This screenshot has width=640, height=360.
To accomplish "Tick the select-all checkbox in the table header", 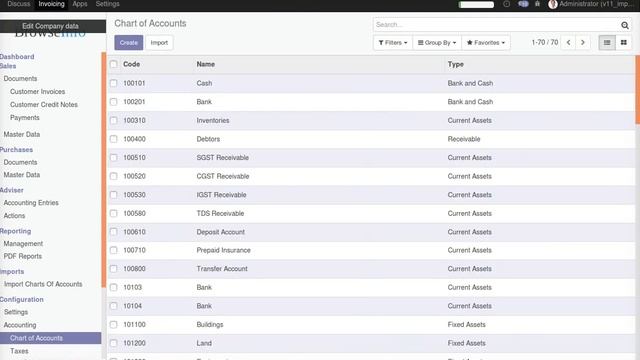I will (x=113, y=64).
